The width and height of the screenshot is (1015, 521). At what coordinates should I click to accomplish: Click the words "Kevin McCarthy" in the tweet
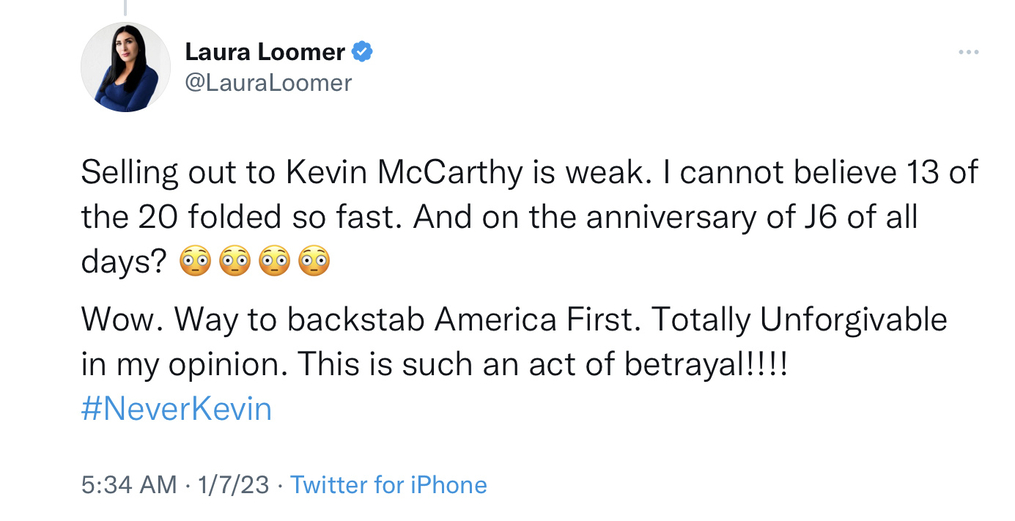(413, 173)
